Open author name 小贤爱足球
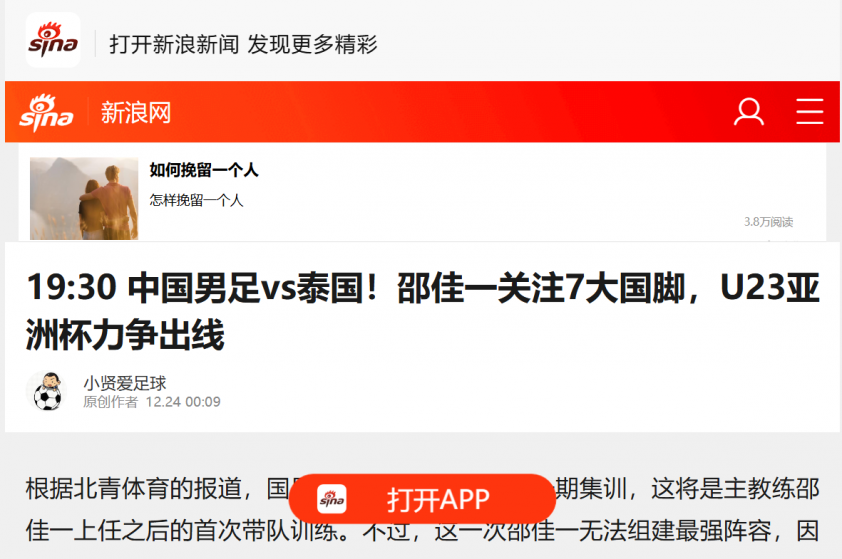This screenshot has height=559, width=842. click(x=125, y=383)
